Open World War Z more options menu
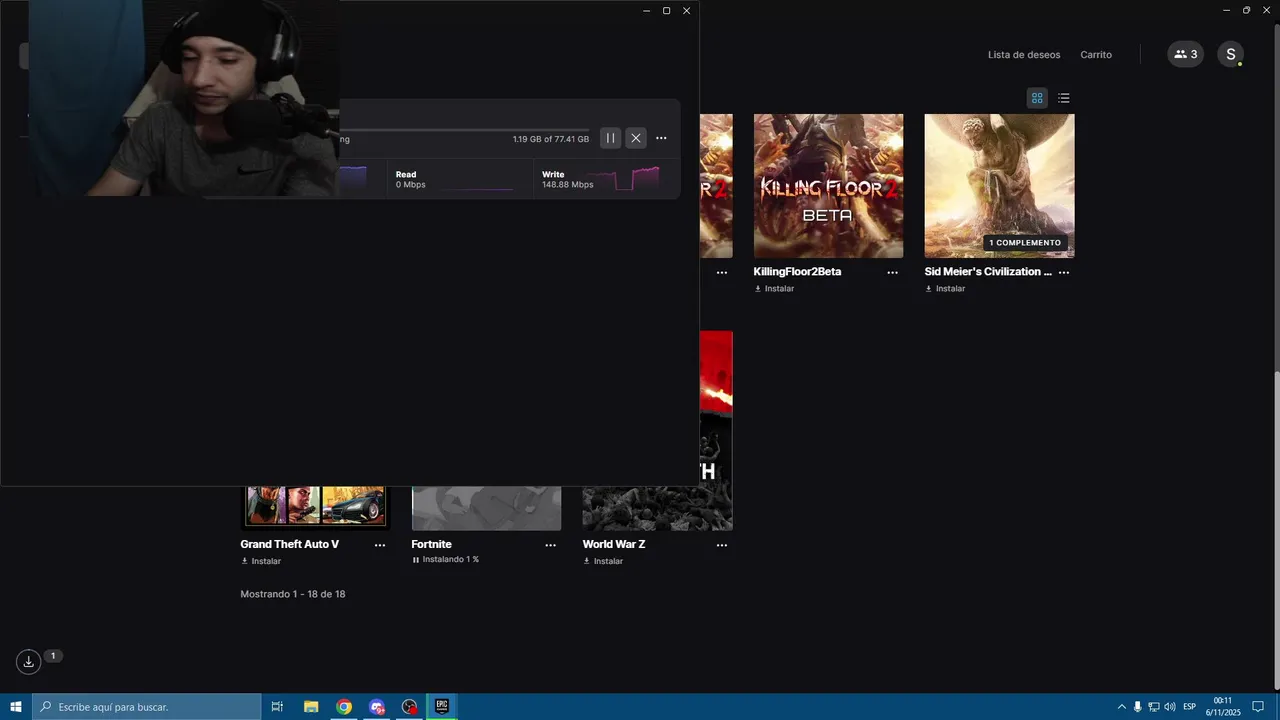 pyautogui.click(x=722, y=545)
